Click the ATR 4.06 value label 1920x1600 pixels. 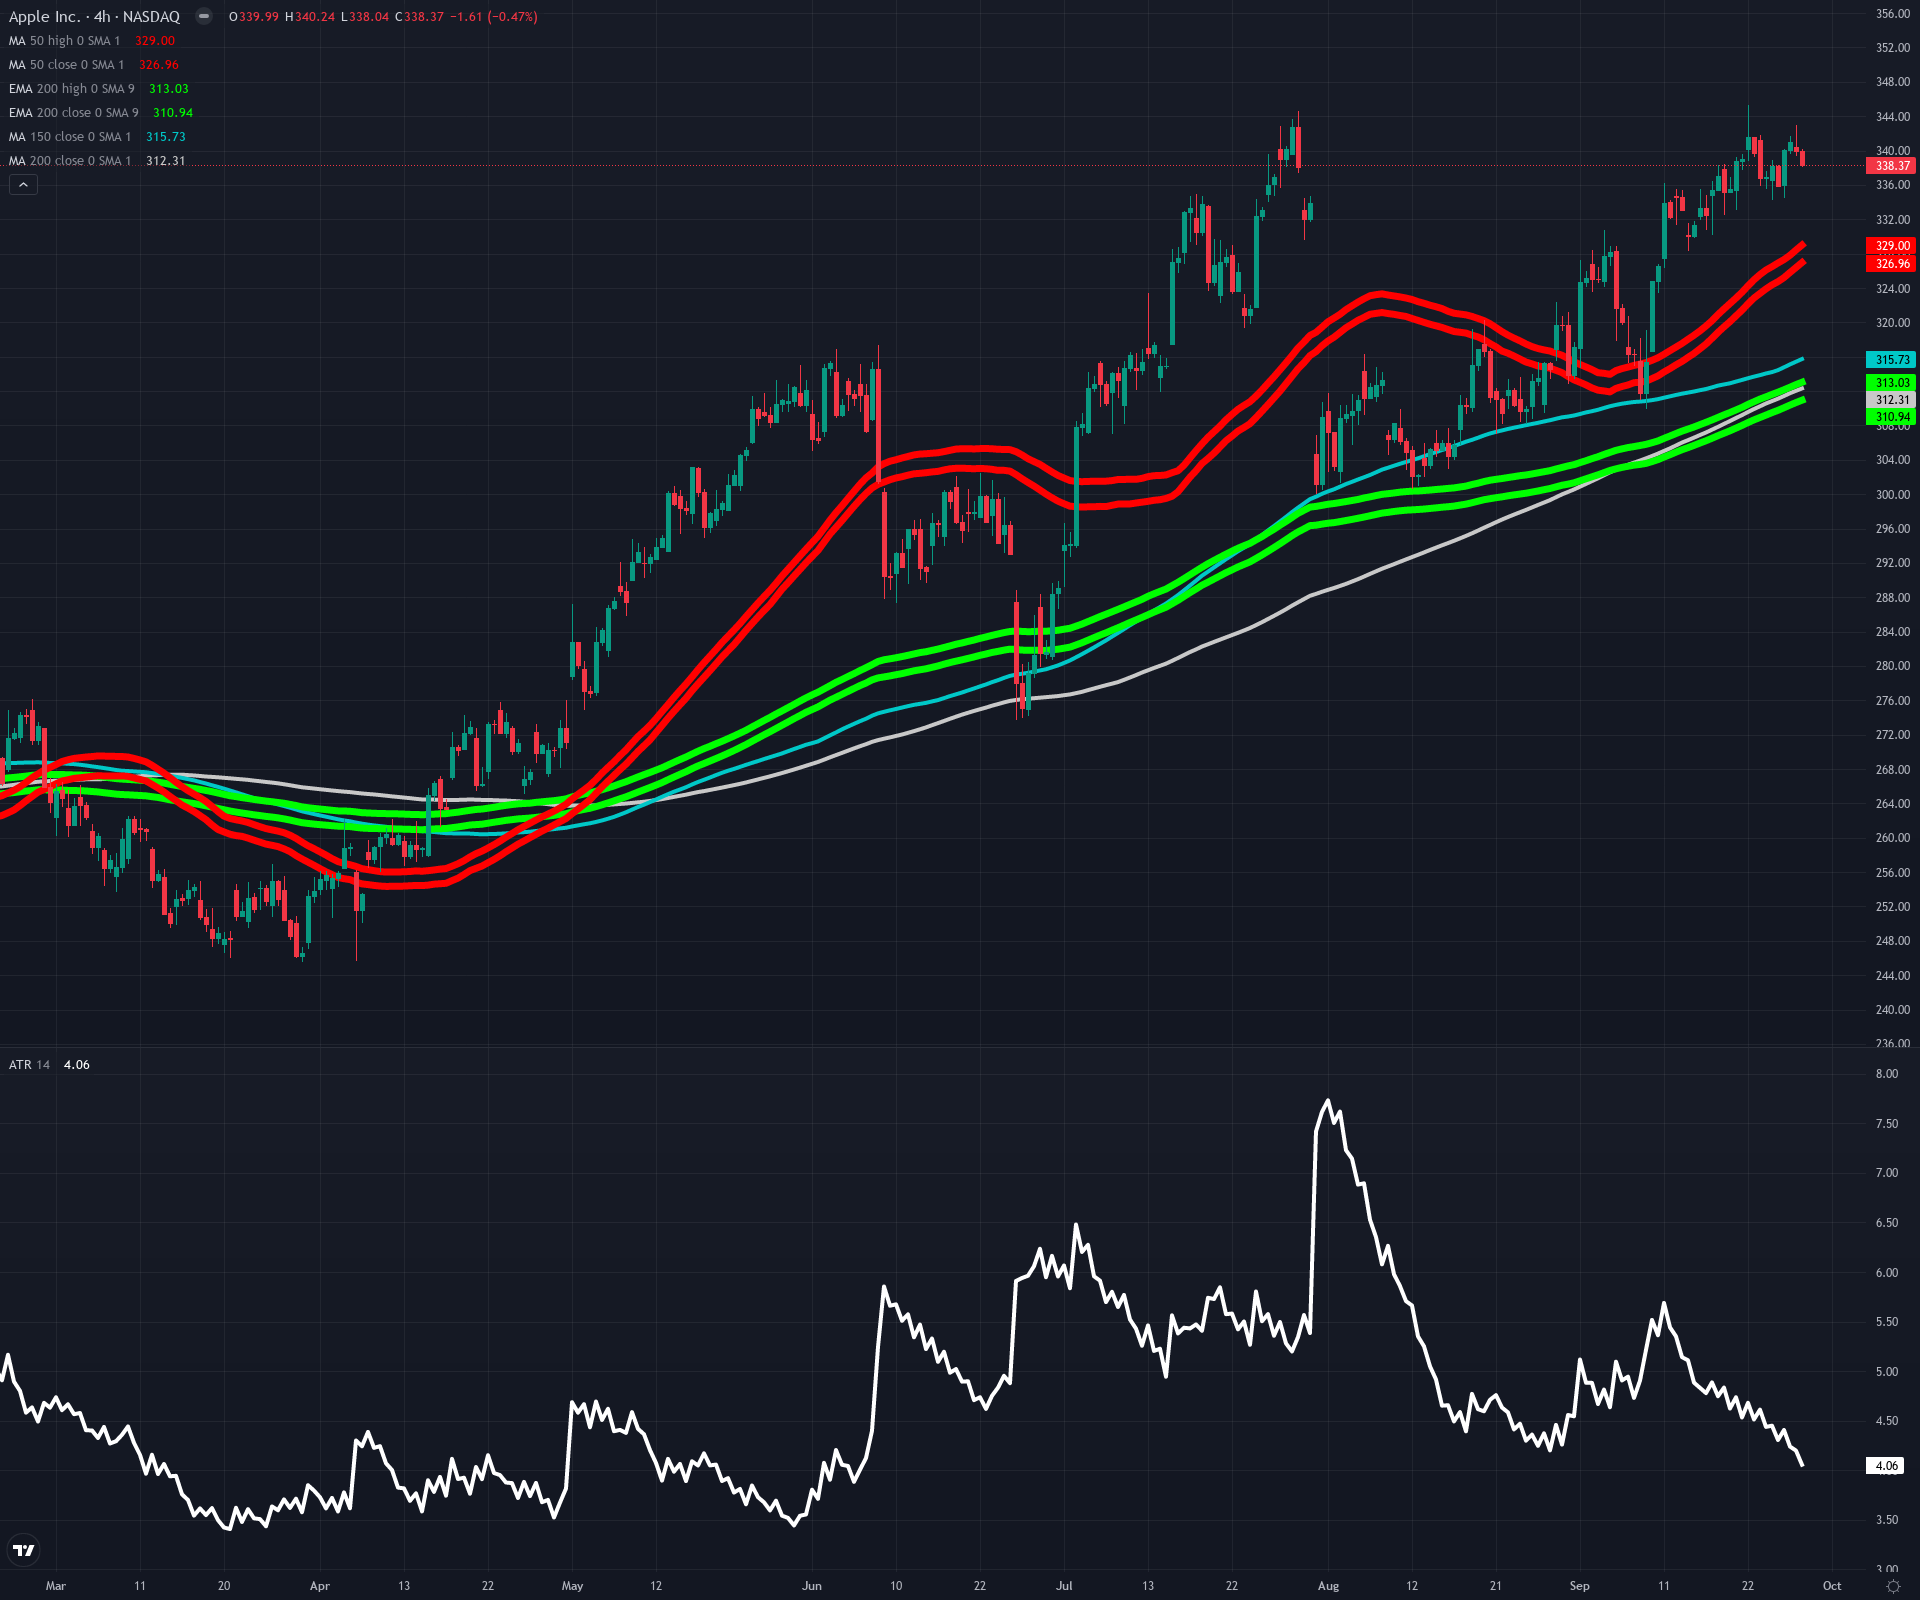click(x=1886, y=1466)
